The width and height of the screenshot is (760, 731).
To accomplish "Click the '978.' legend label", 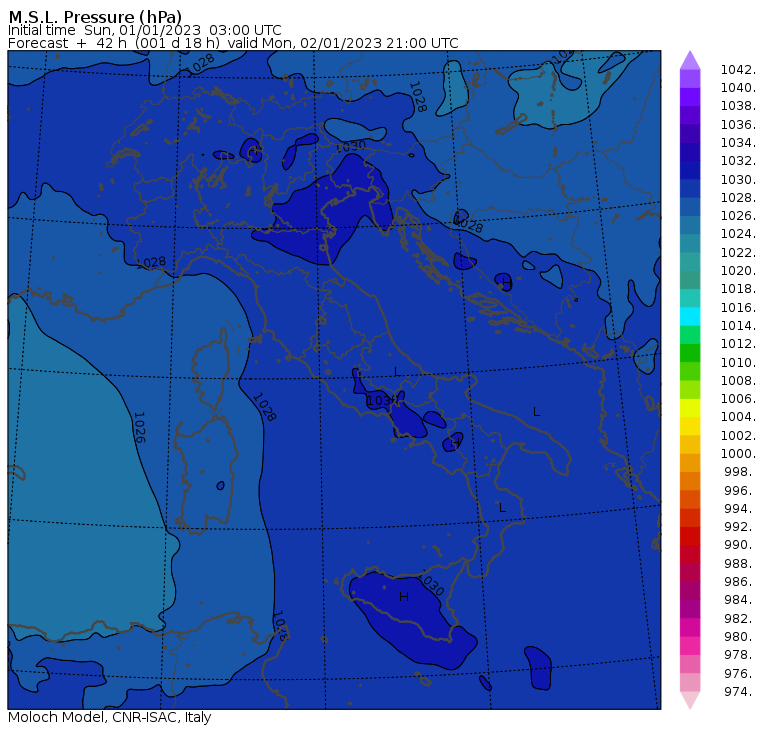I will tap(740, 654).
